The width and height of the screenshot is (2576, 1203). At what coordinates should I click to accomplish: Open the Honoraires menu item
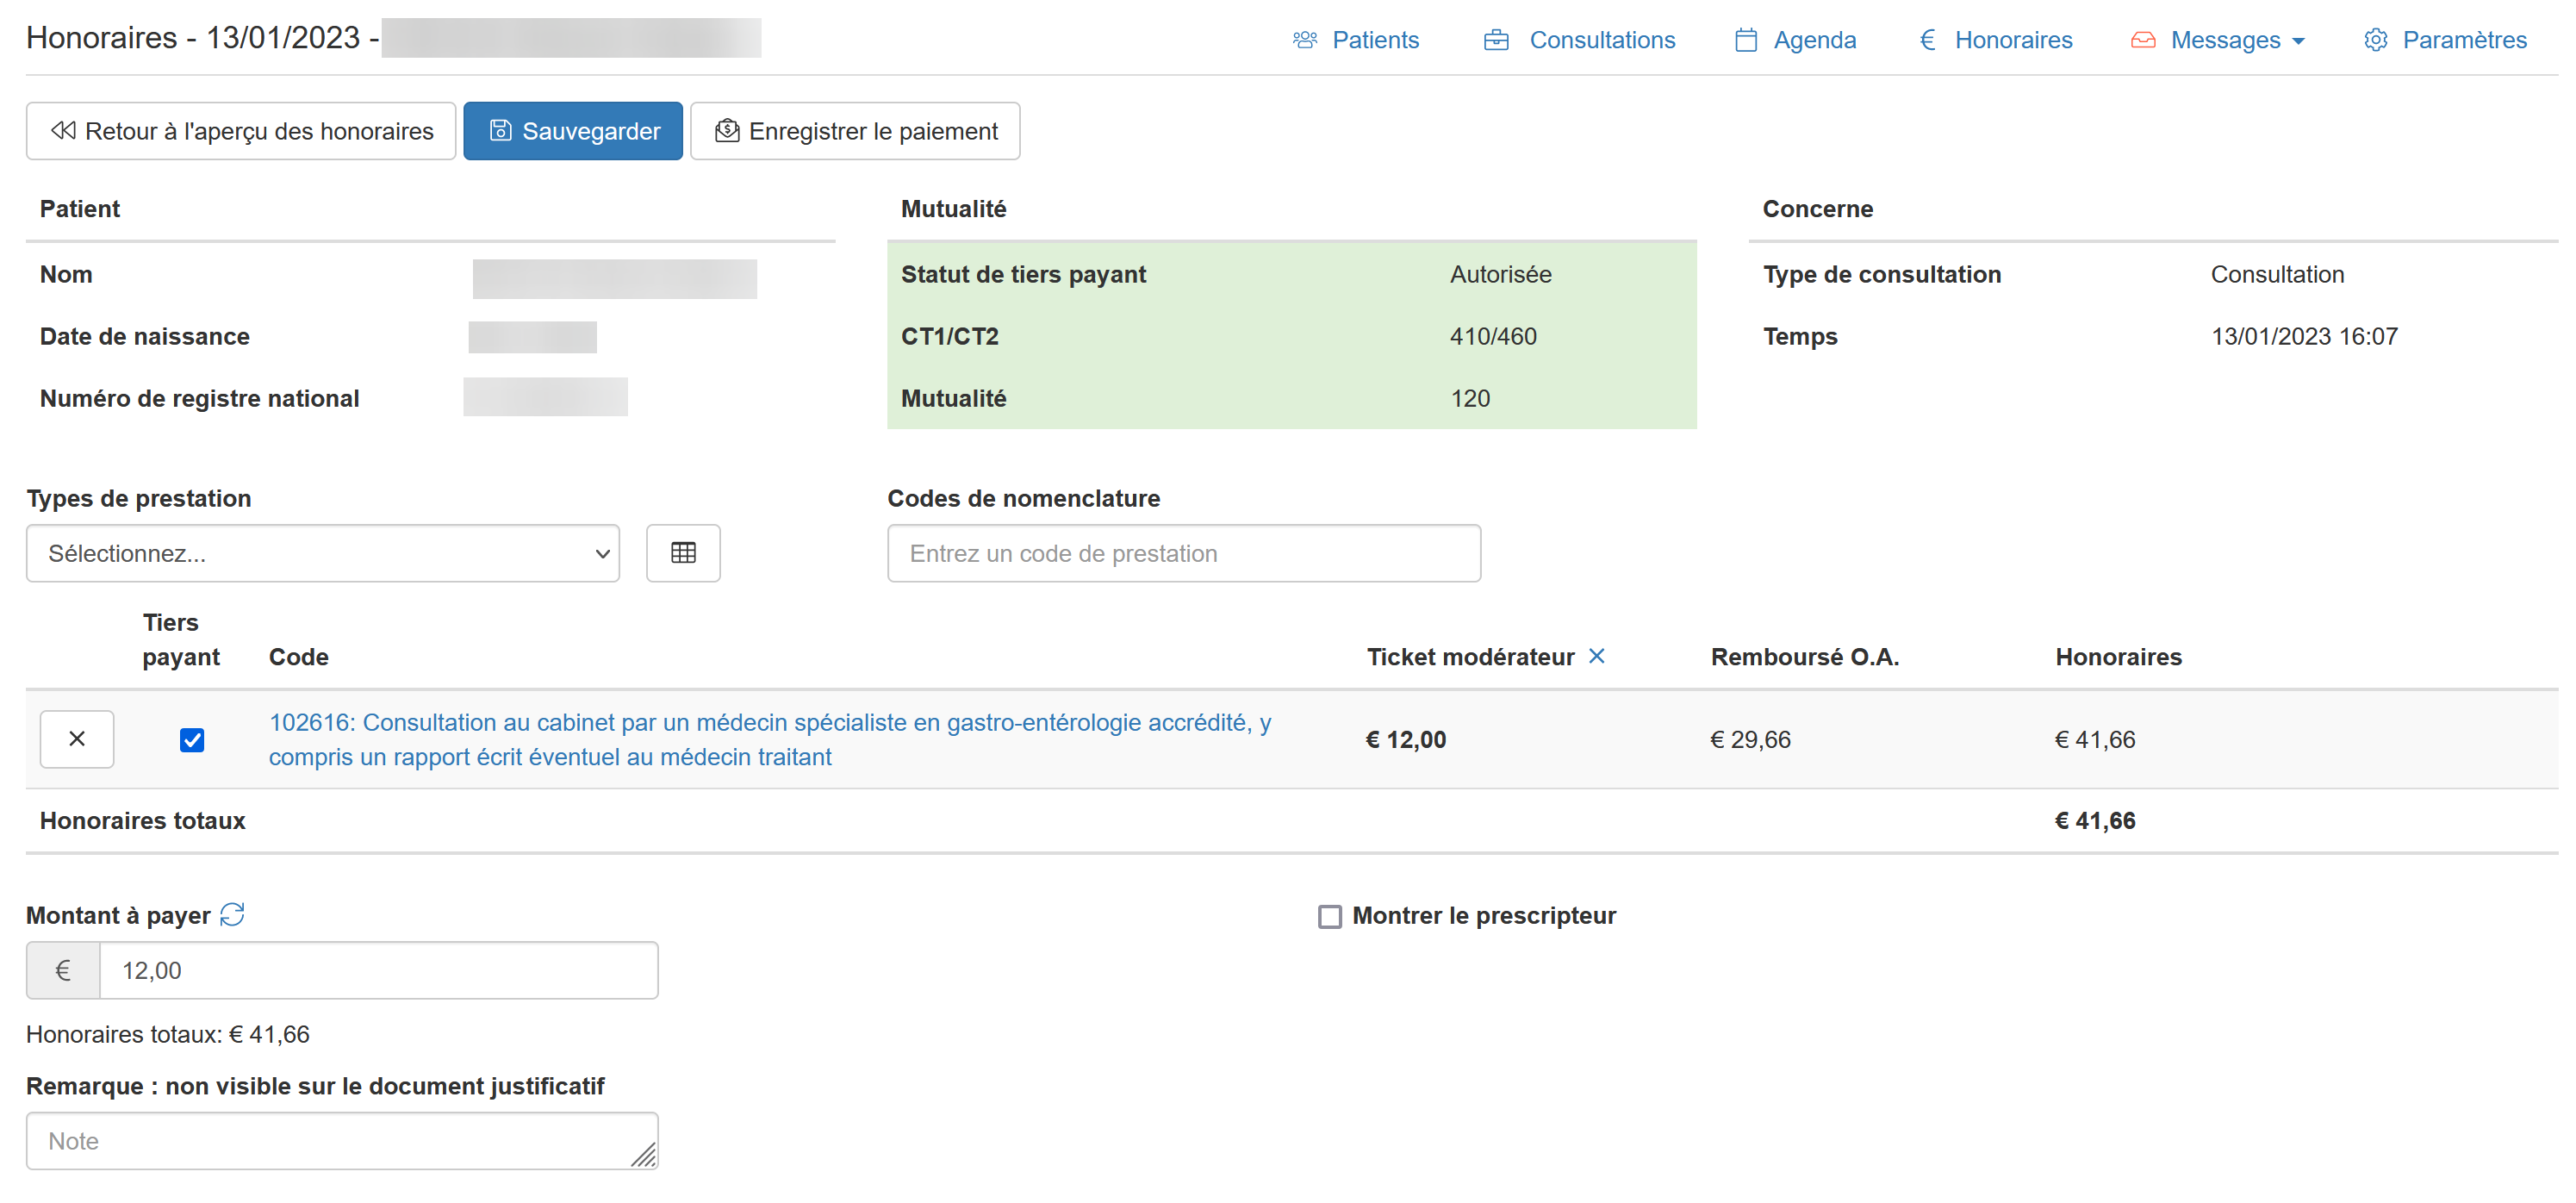[2012, 40]
